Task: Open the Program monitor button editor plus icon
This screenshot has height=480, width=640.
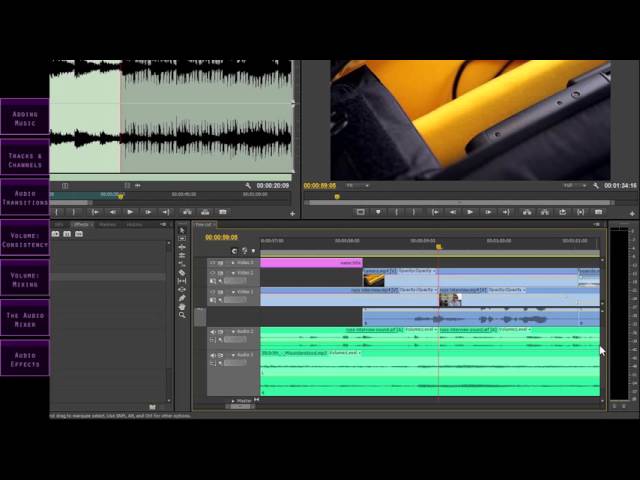Action: click(632, 213)
